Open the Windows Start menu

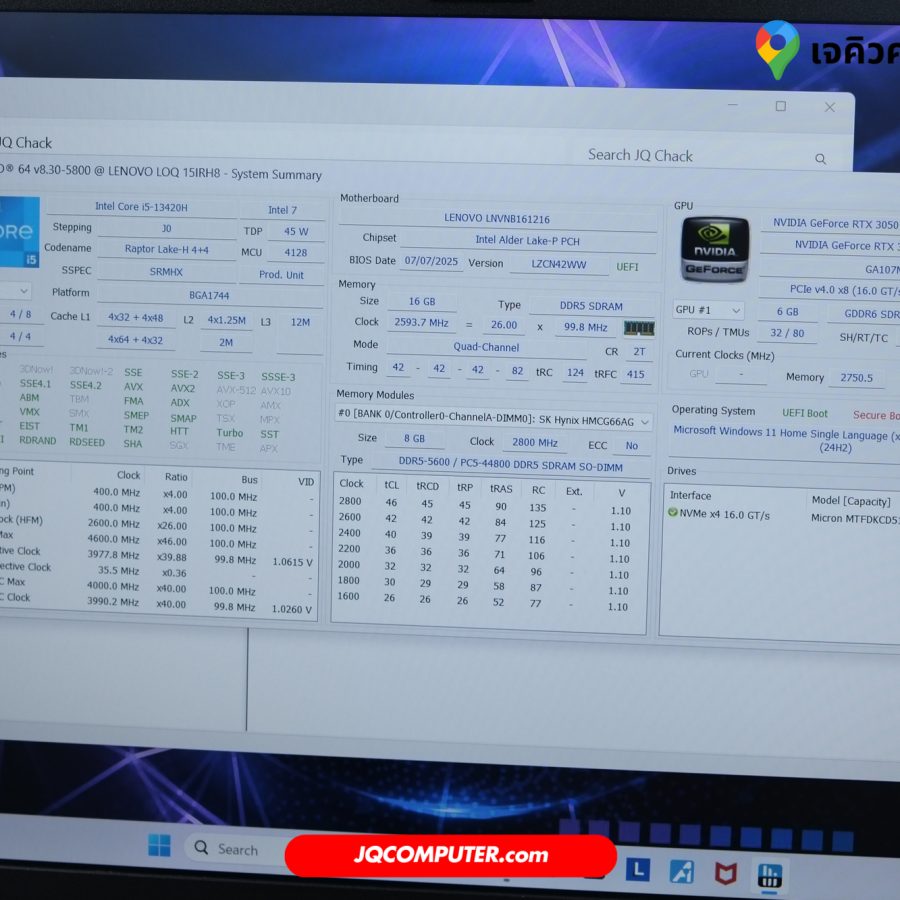(159, 846)
